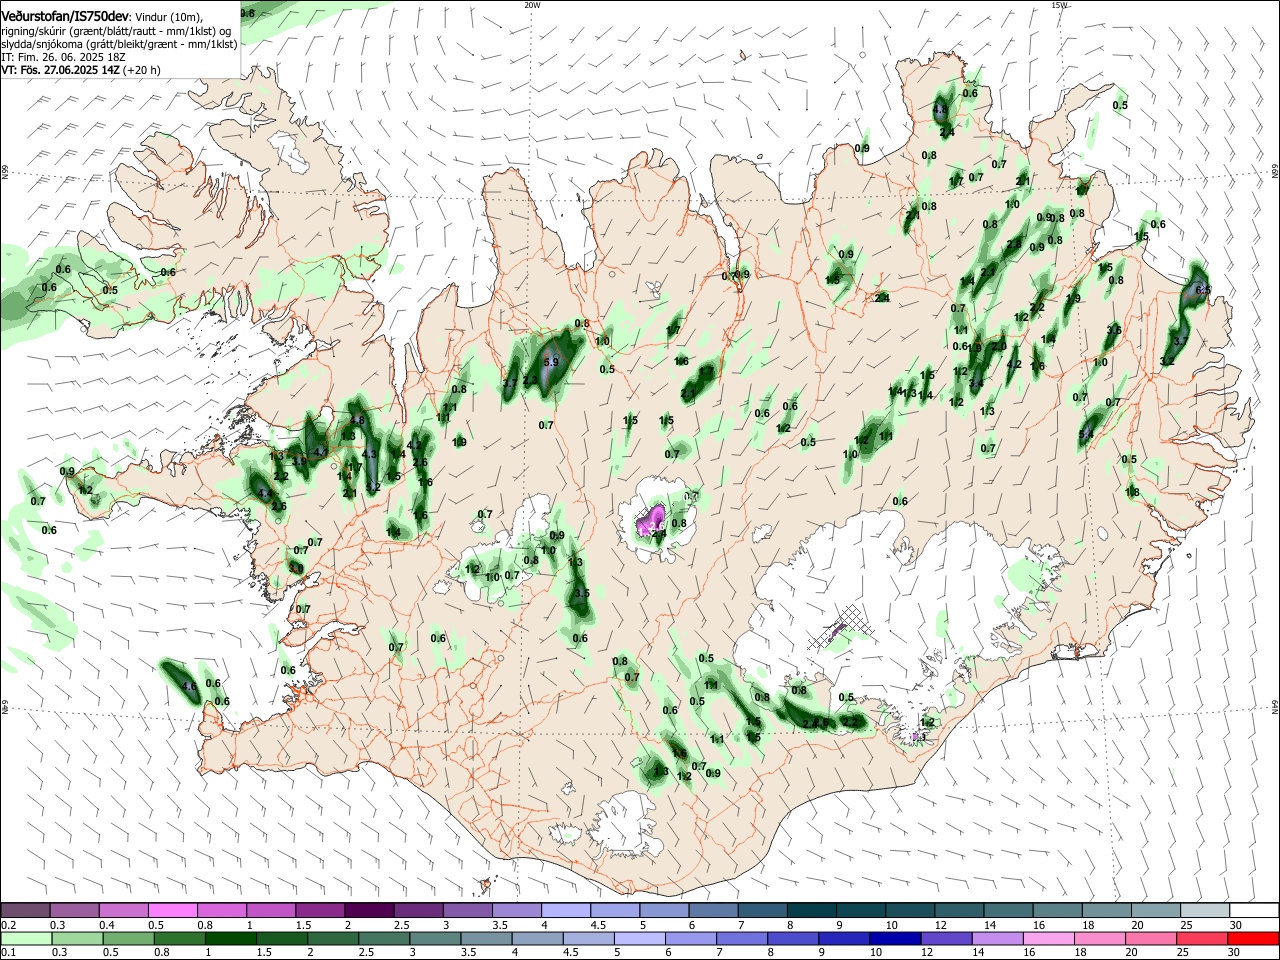1280x960 pixels.
Task: Click the '0.1' label on the lower scale
Action: 8,953
